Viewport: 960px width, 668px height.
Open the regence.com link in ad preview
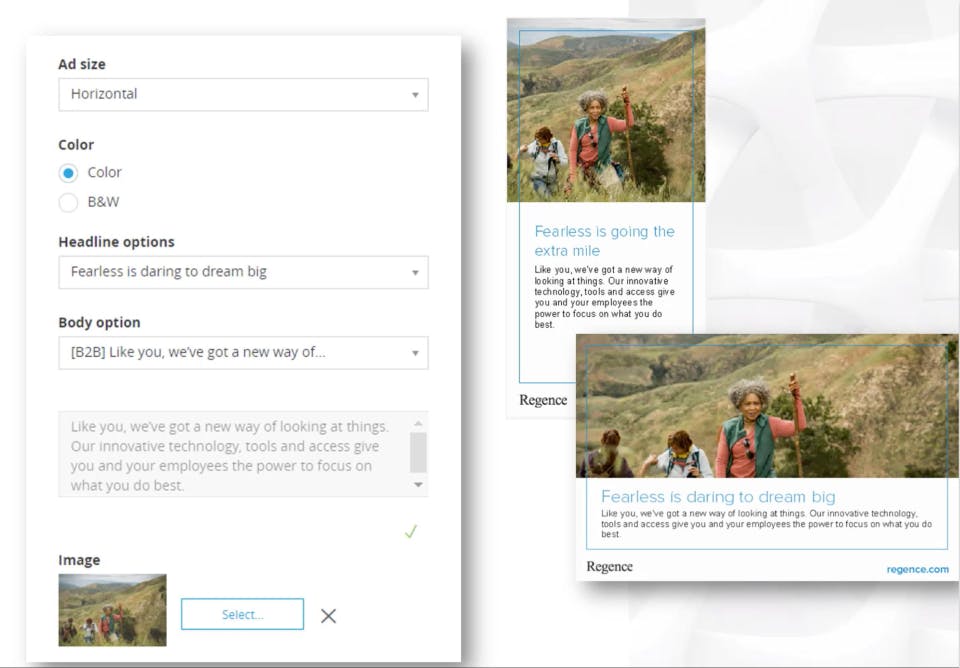coord(917,569)
